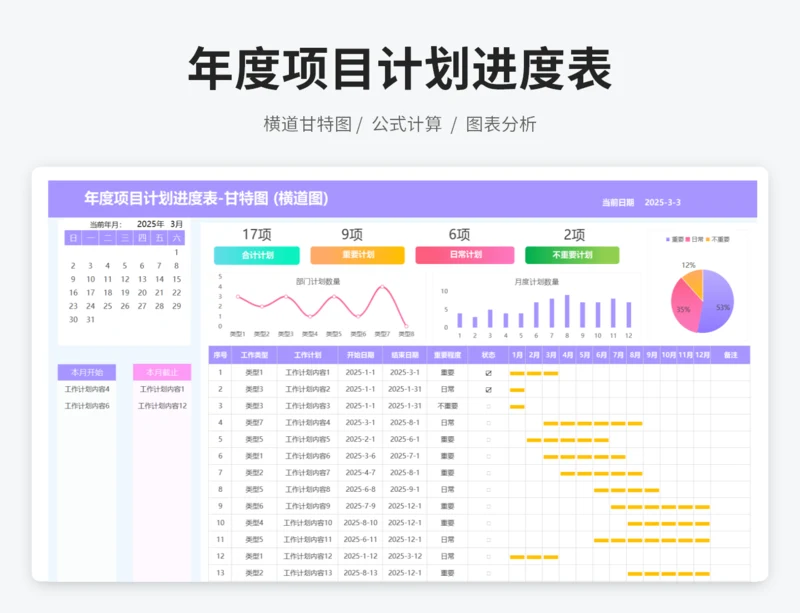Select the Gantt bar for row 2

(x=517, y=390)
